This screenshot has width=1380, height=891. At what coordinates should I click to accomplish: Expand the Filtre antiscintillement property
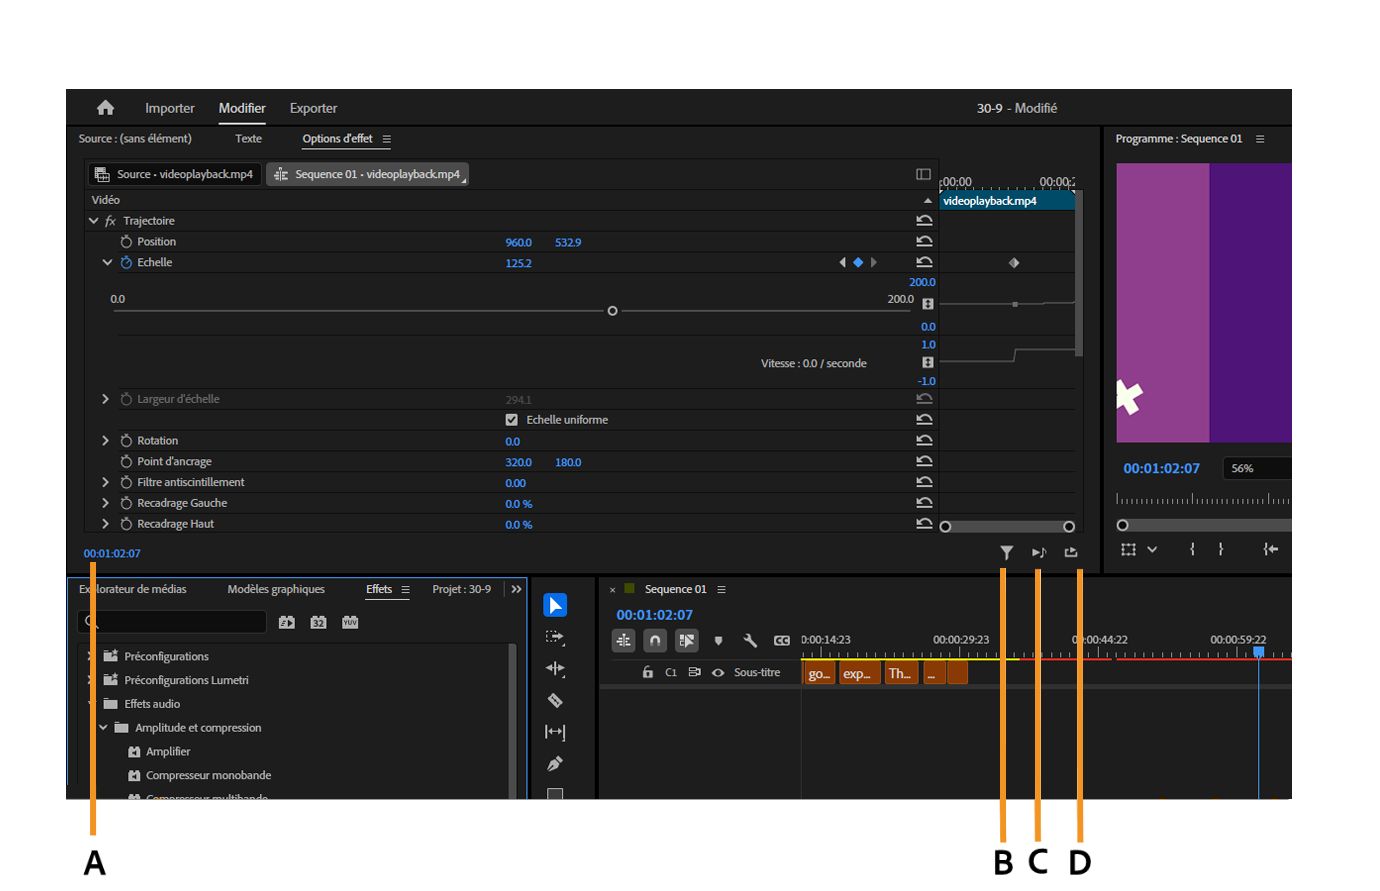[x=106, y=482]
